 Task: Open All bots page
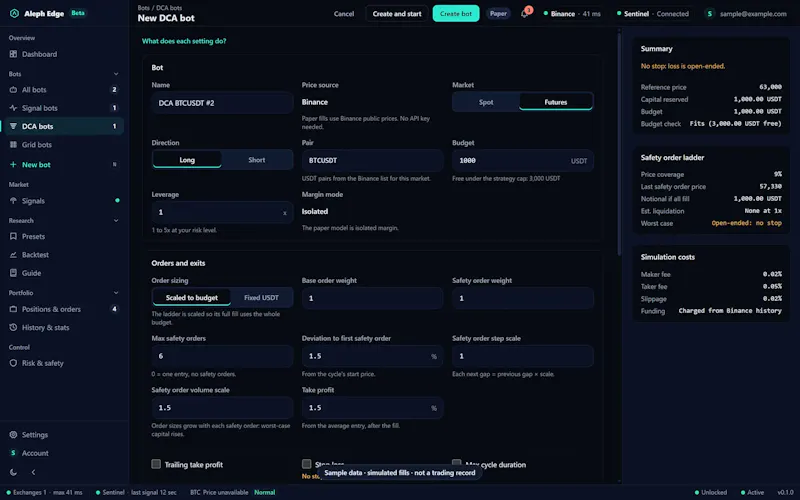[62, 90]
